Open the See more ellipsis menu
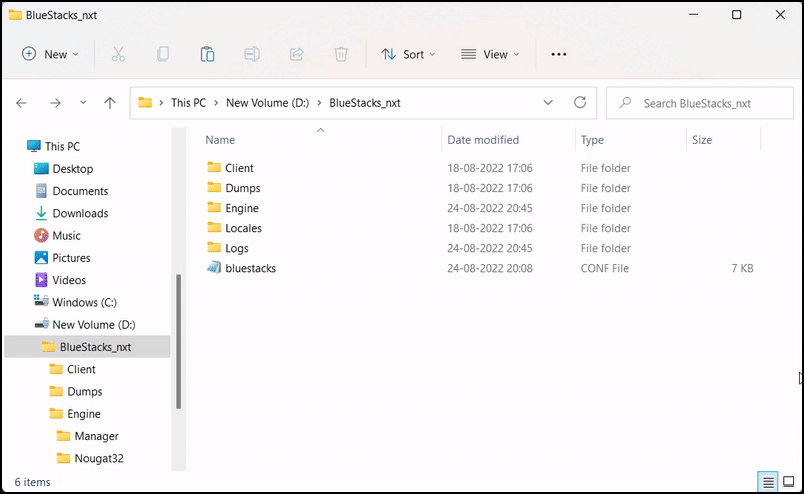The width and height of the screenshot is (804, 494). point(559,54)
